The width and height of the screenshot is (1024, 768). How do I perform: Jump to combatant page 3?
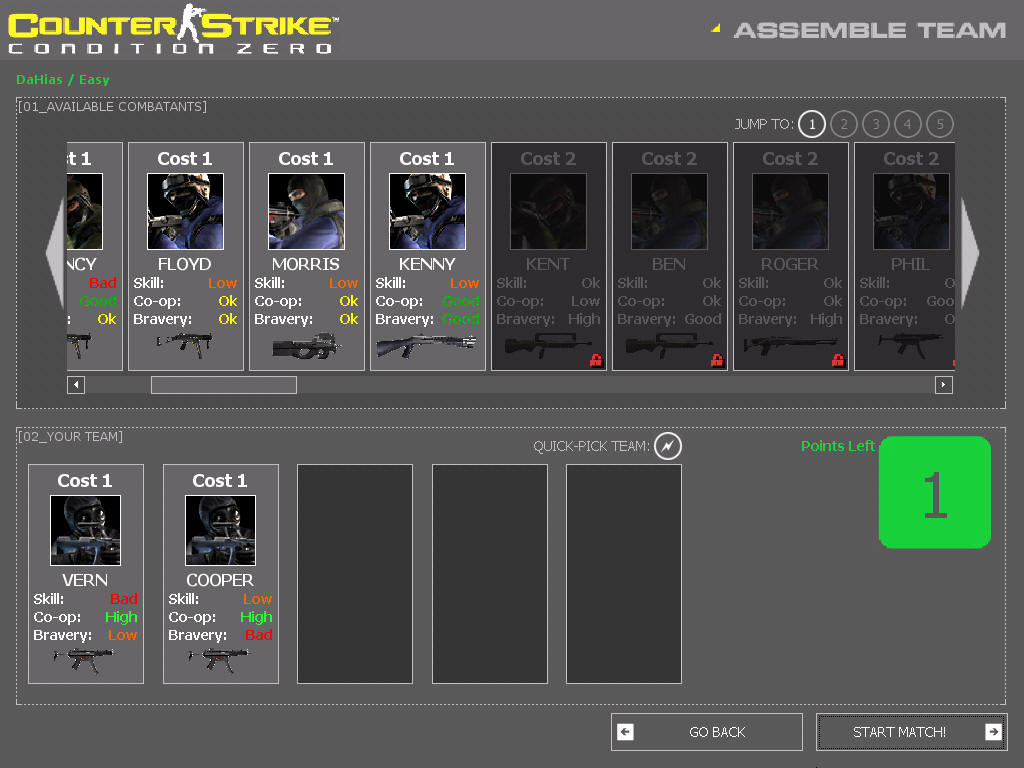tap(876, 124)
